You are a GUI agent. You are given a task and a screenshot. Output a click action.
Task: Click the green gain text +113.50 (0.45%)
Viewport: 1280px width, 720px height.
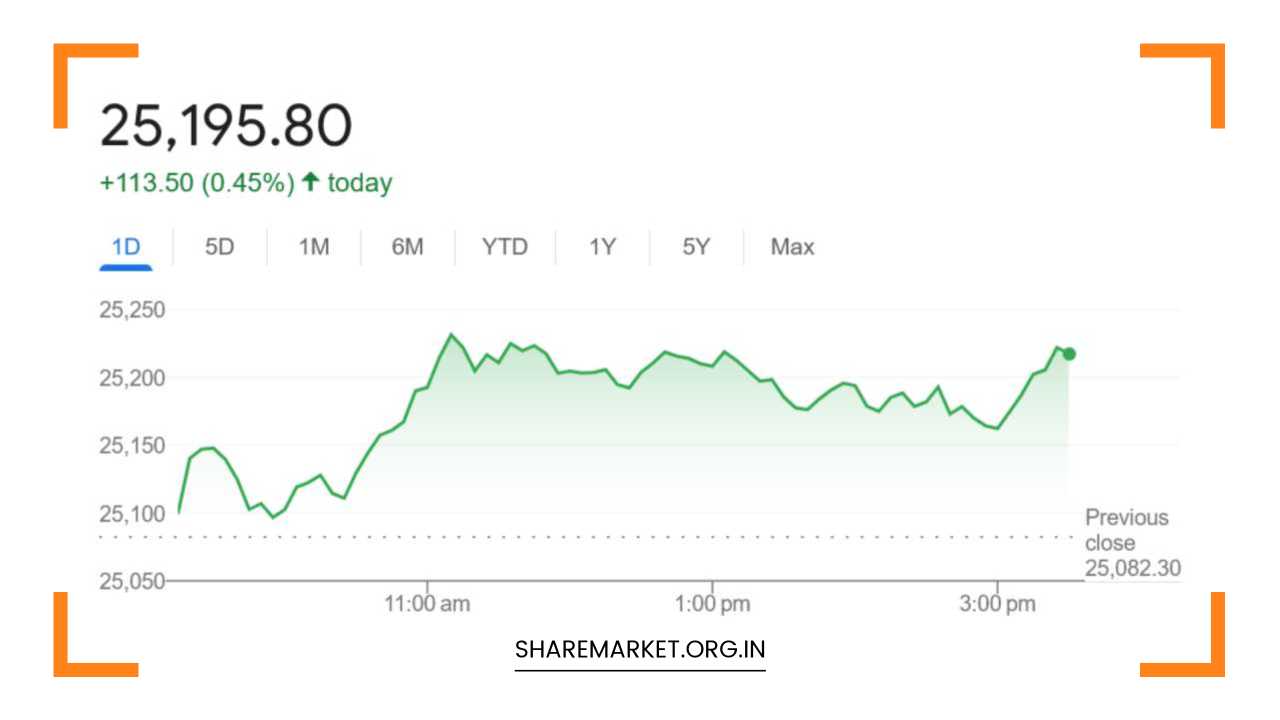click(x=196, y=182)
